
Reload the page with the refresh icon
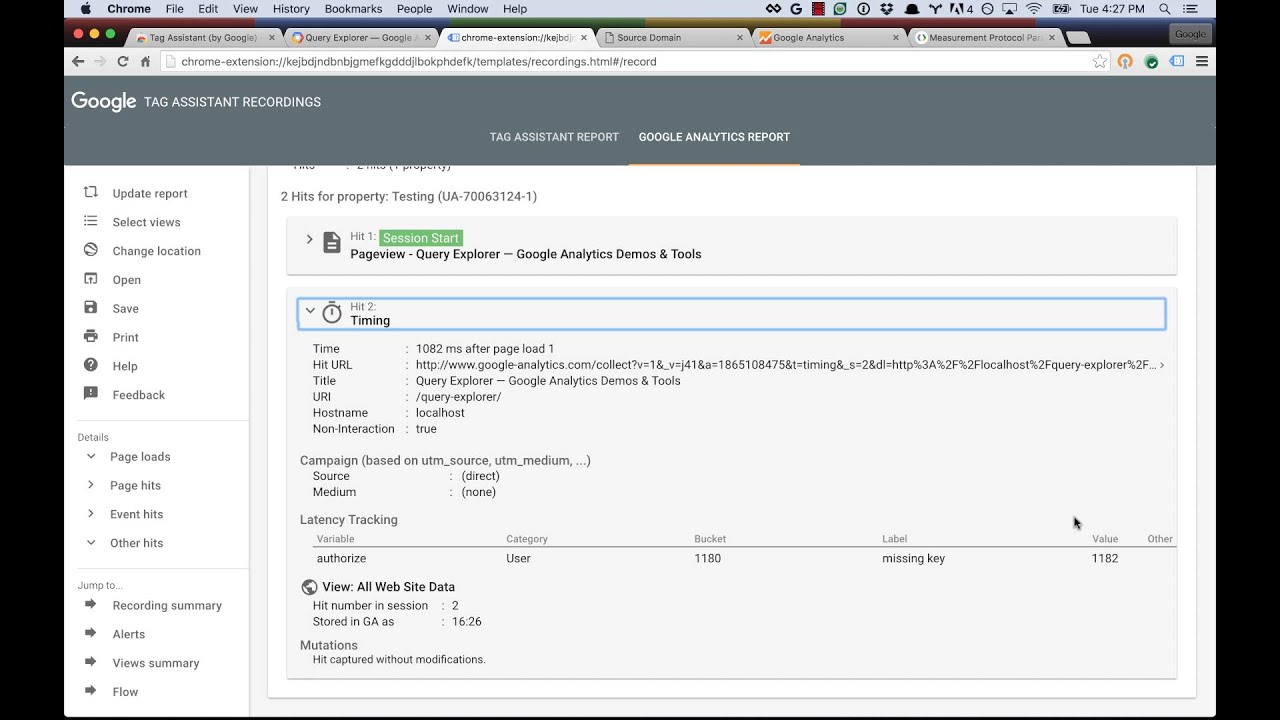coord(123,61)
